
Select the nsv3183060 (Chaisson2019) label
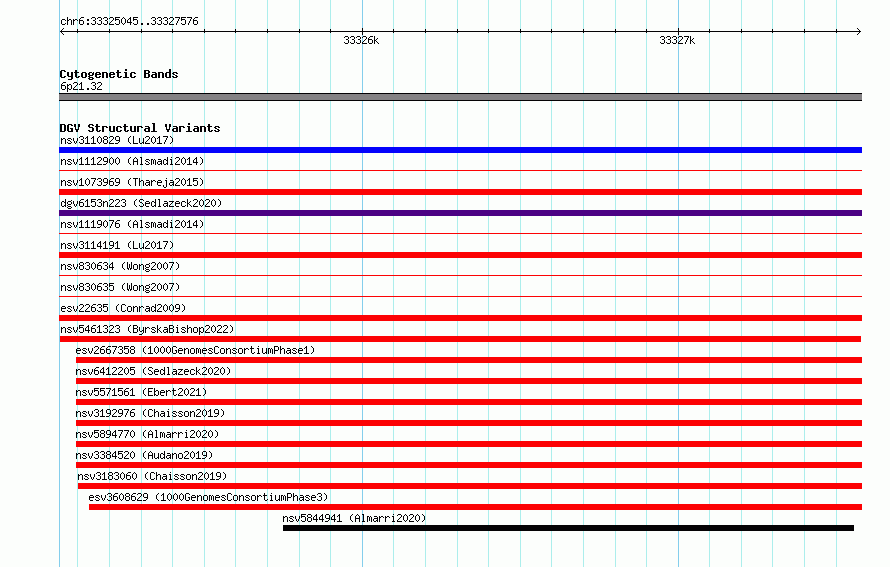(152, 476)
